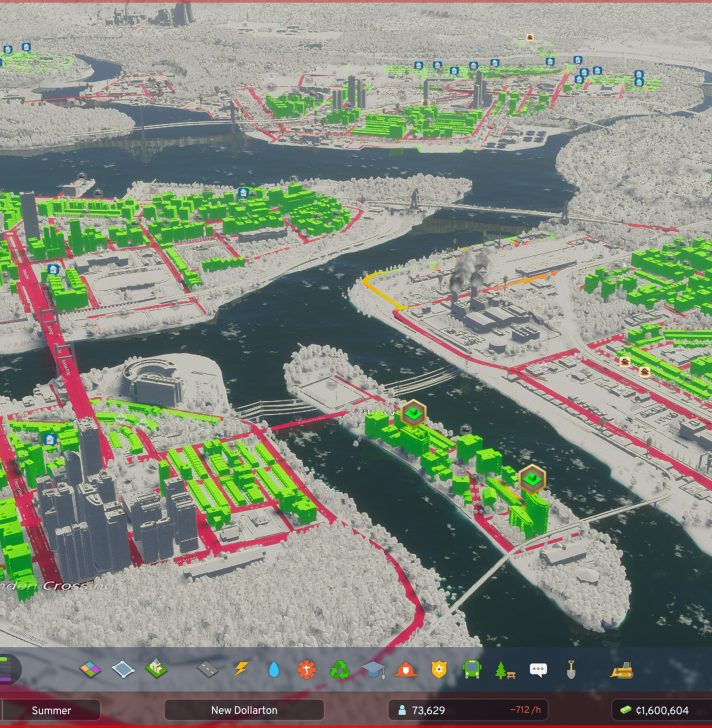This screenshot has height=728, width=712.
Task: Open the Fire & Rescue menu
Action: pyautogui.click(x=406, y=669)
